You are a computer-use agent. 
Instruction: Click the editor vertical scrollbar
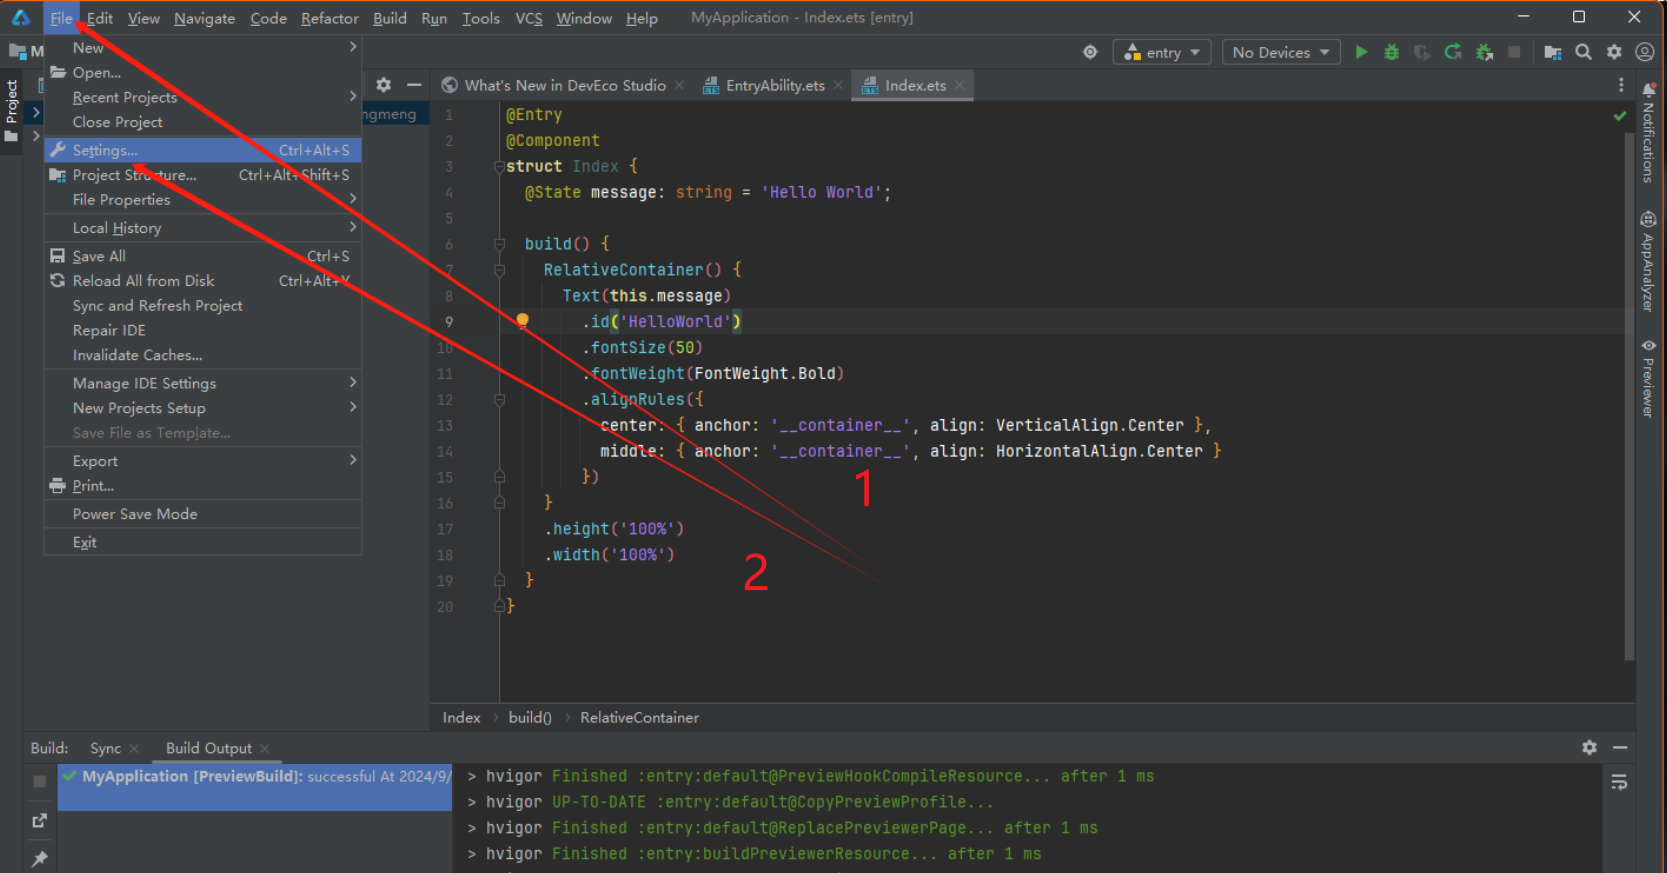[x=1629, y=395]
